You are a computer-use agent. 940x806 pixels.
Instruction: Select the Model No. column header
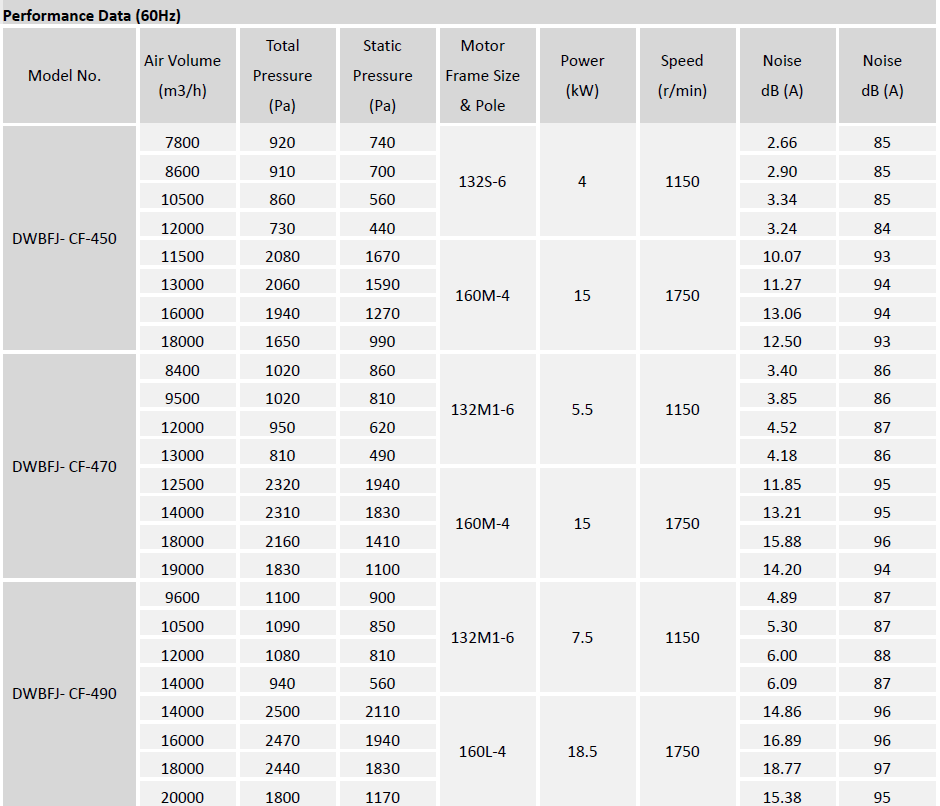tap(65, 76)
